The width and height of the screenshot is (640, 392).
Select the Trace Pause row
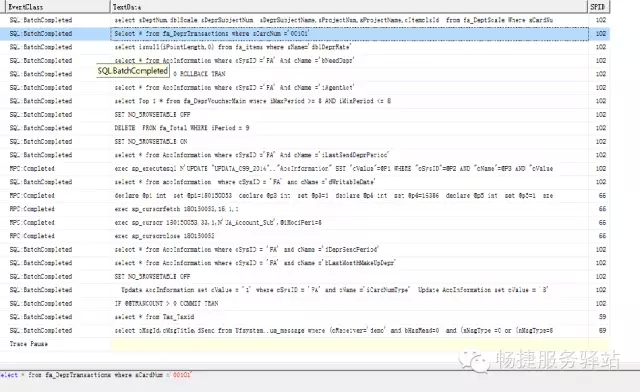tap(305, 344)
